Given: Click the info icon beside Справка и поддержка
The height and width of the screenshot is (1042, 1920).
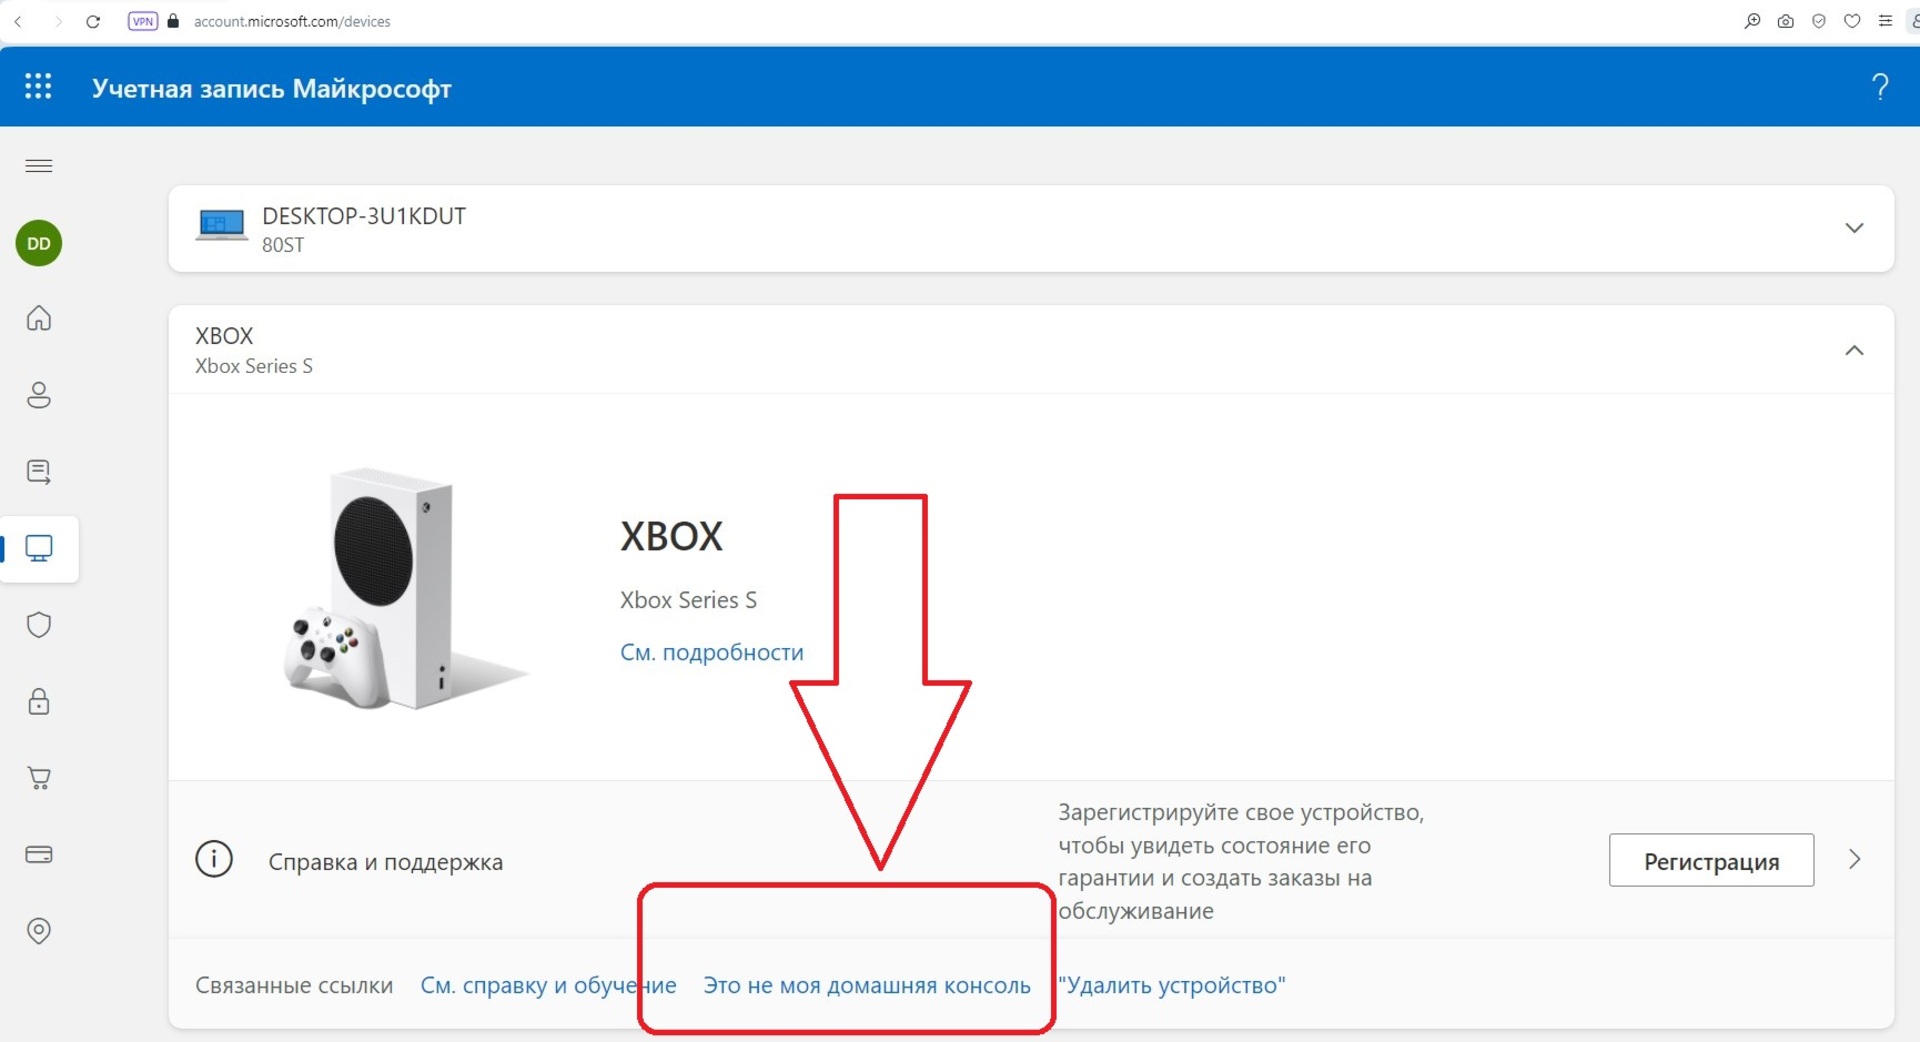Looking at the screenshot, I should [214, 859].
